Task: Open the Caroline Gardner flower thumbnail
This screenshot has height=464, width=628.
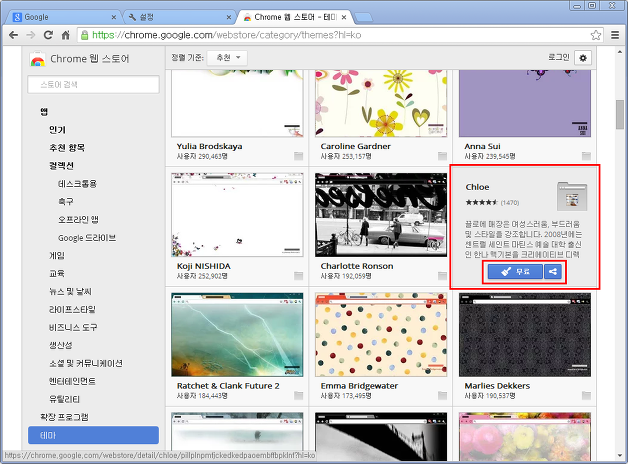Action: click(381, 103)
